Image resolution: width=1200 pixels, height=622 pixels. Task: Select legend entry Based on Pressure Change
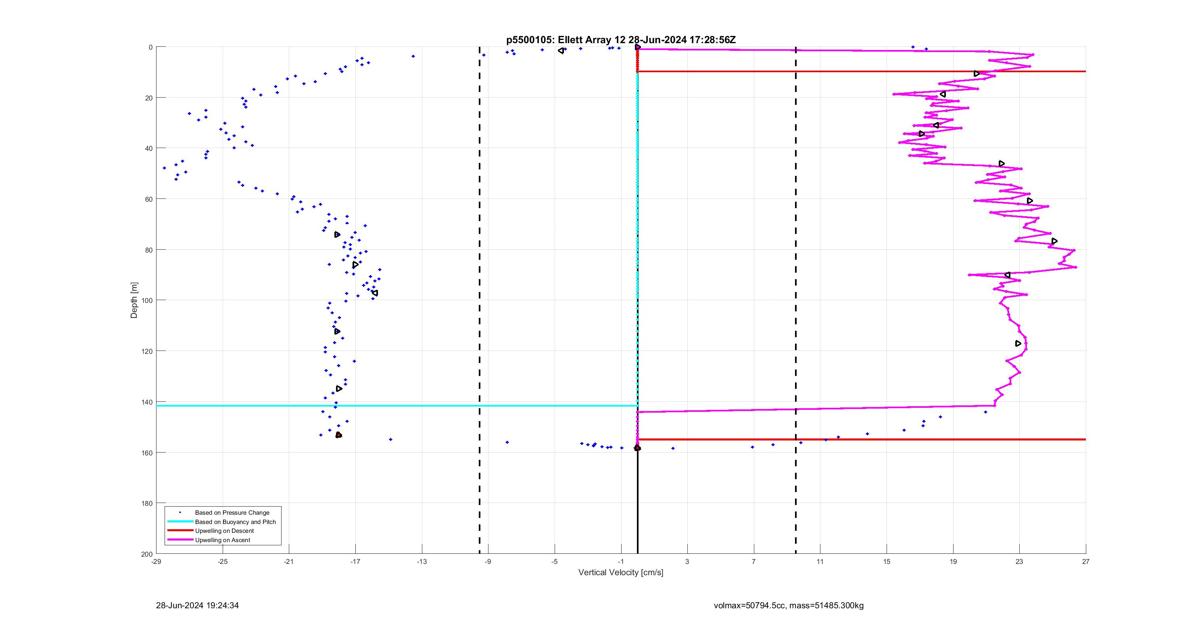[x=232, y=513]
